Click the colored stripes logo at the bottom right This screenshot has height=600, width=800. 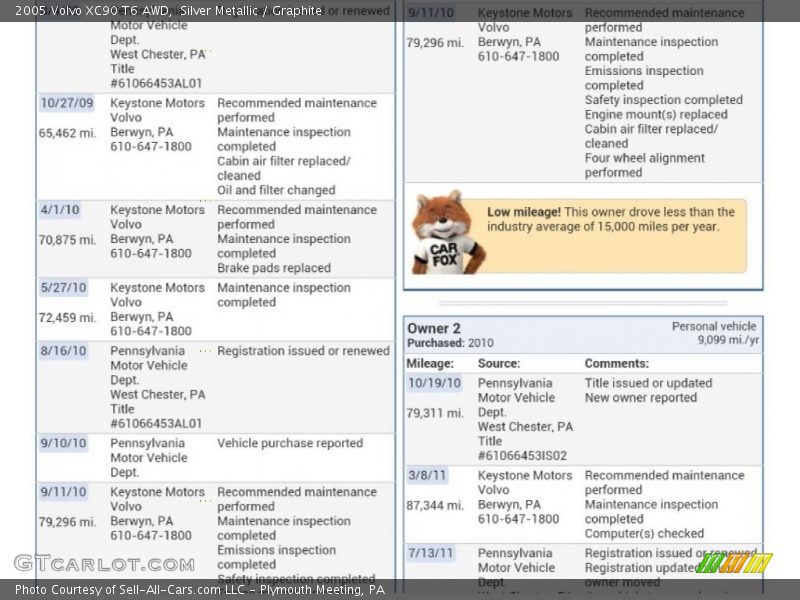734,563
